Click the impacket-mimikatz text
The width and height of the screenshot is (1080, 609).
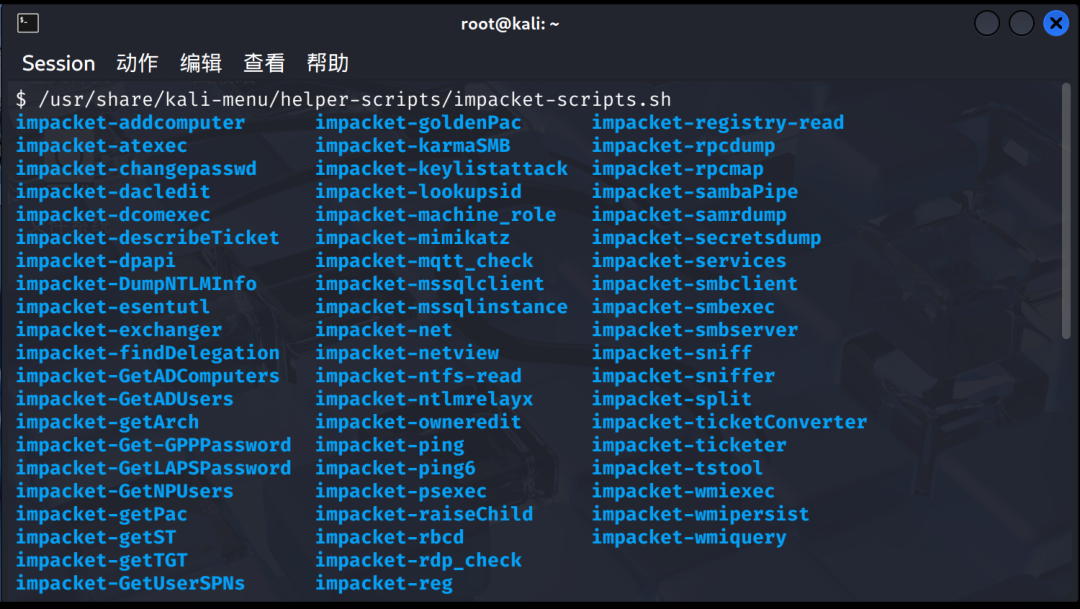point(413,238)
